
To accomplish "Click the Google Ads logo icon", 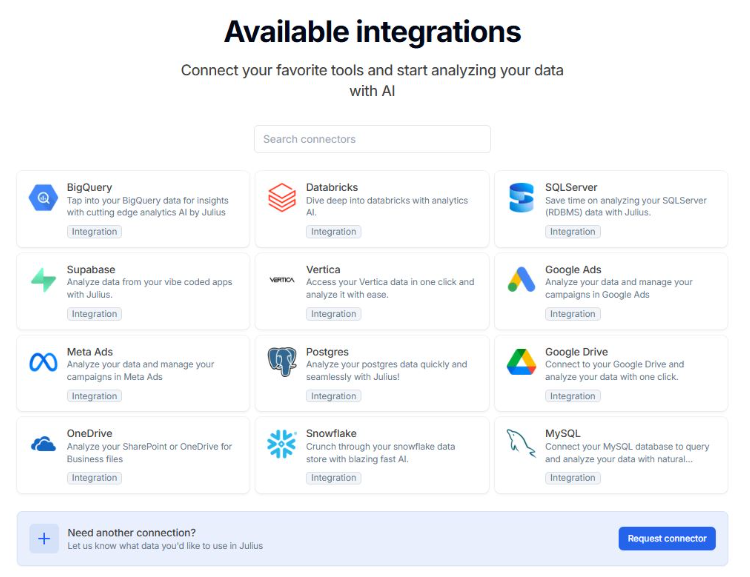I will point(521,279).
